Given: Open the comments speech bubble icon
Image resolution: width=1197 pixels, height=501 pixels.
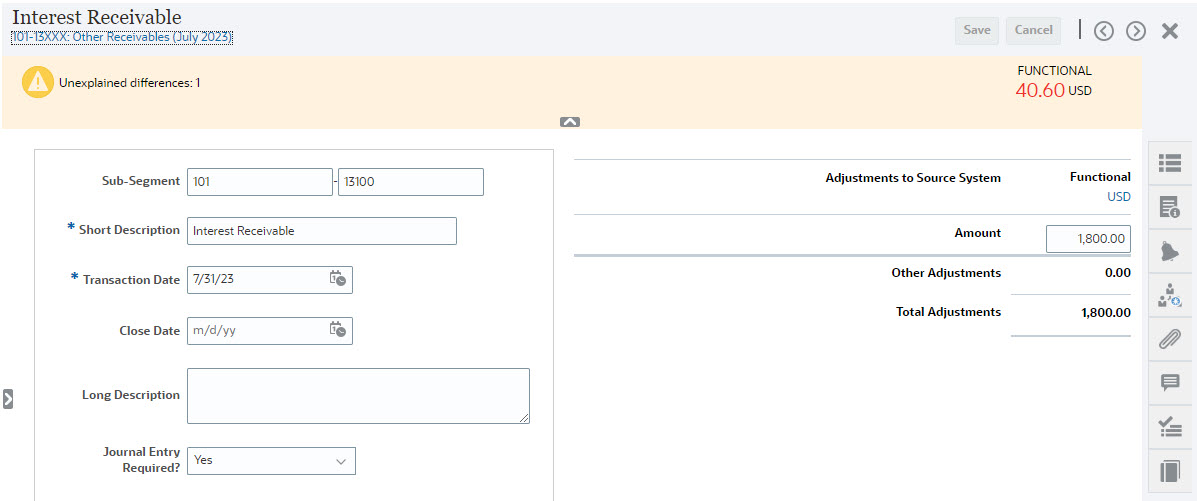Looking at the screenshot, I should (1169, 383).
